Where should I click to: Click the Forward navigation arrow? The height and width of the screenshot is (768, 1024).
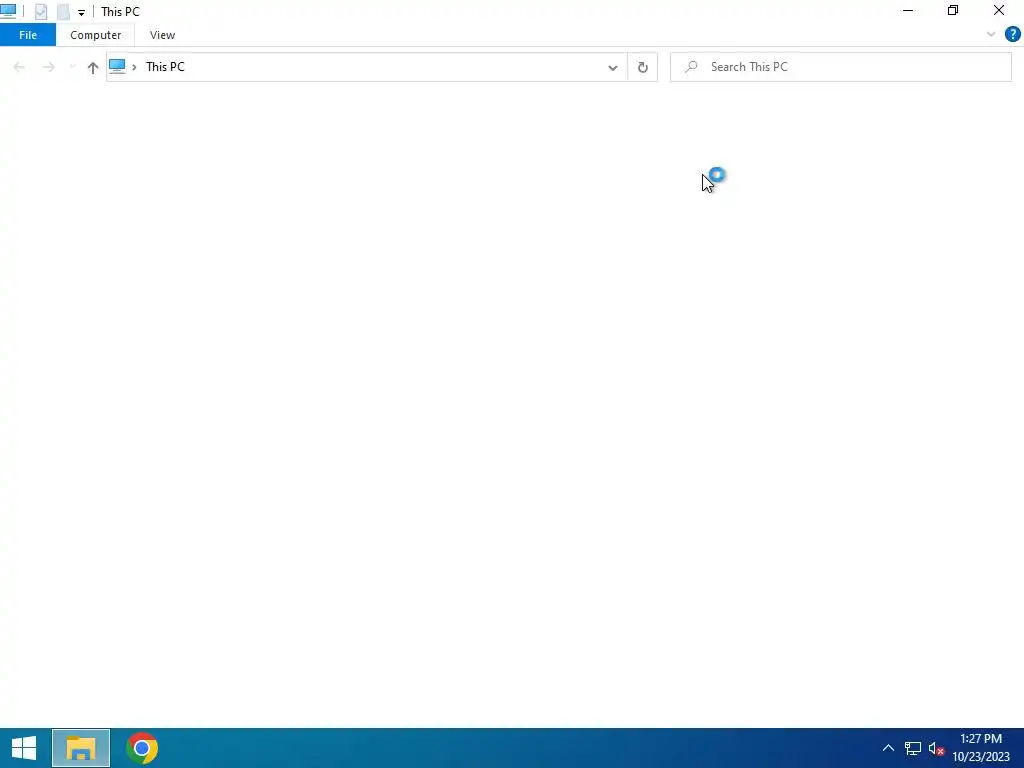pos(48,67)
